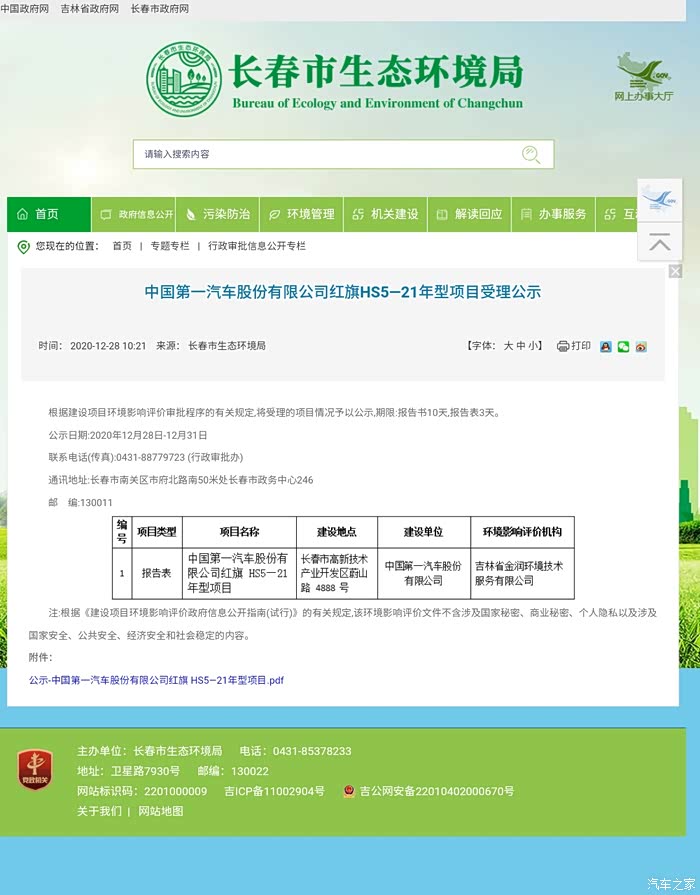Click the 项目名称 column header

coord(239,532)
